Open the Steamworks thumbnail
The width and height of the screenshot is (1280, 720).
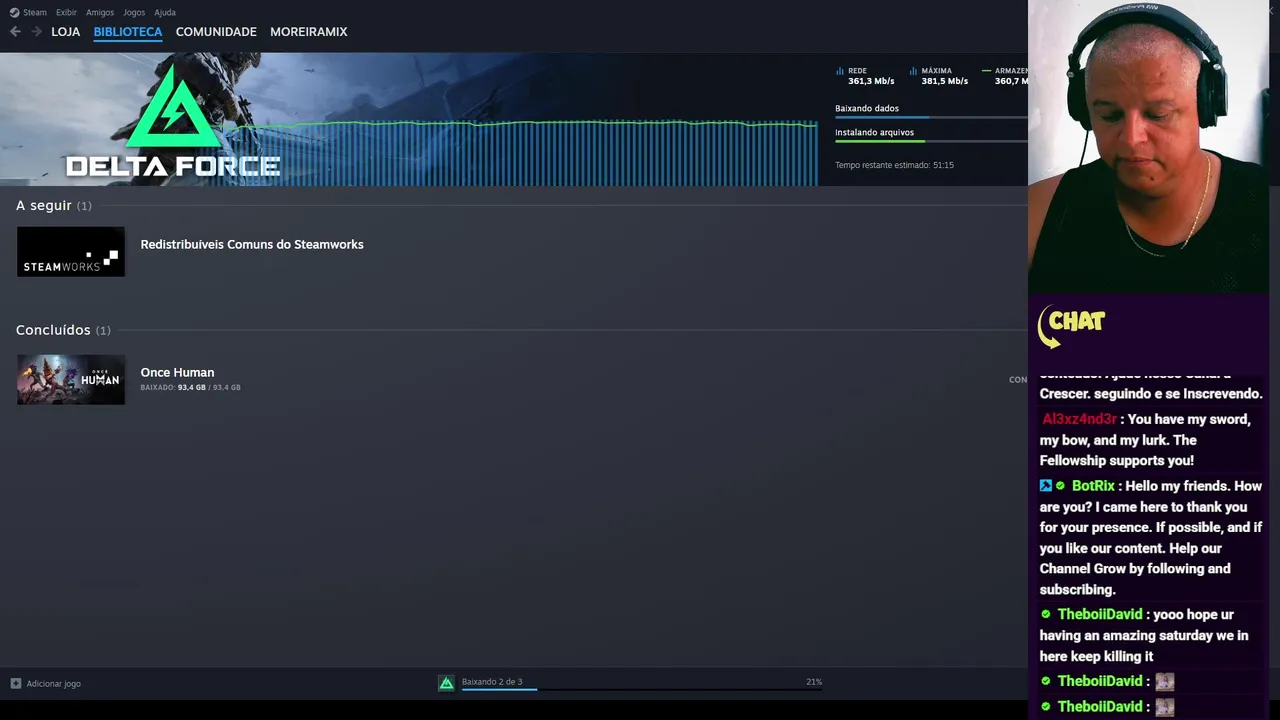(71, 252)
